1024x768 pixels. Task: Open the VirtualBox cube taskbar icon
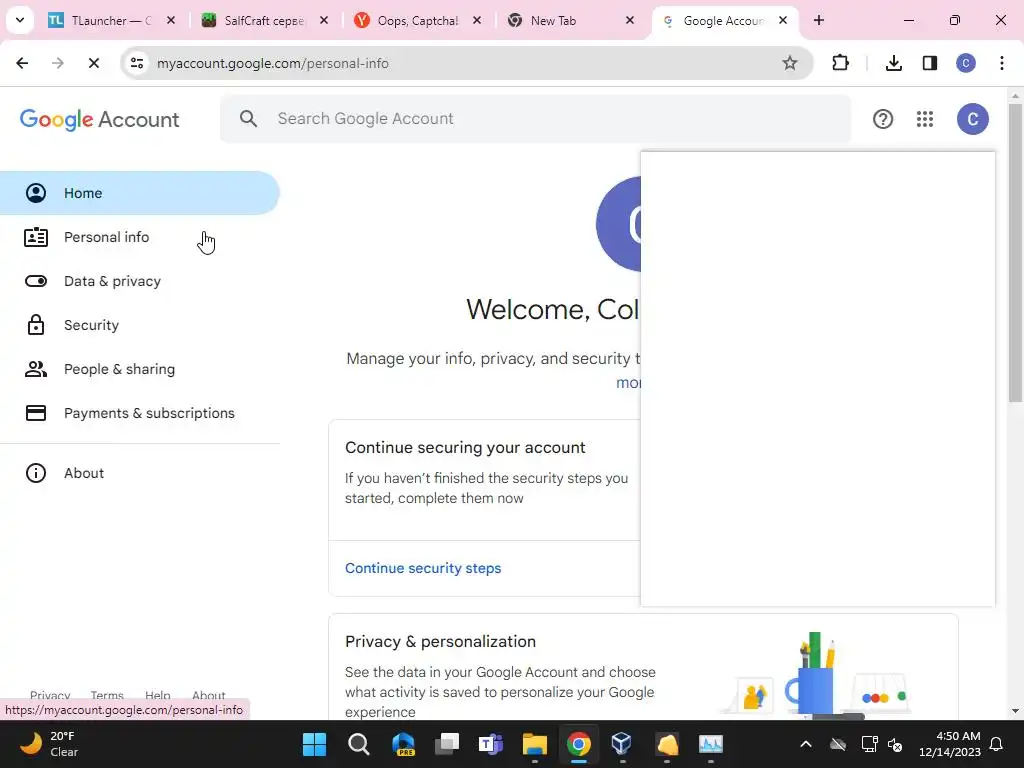[622, 744]
